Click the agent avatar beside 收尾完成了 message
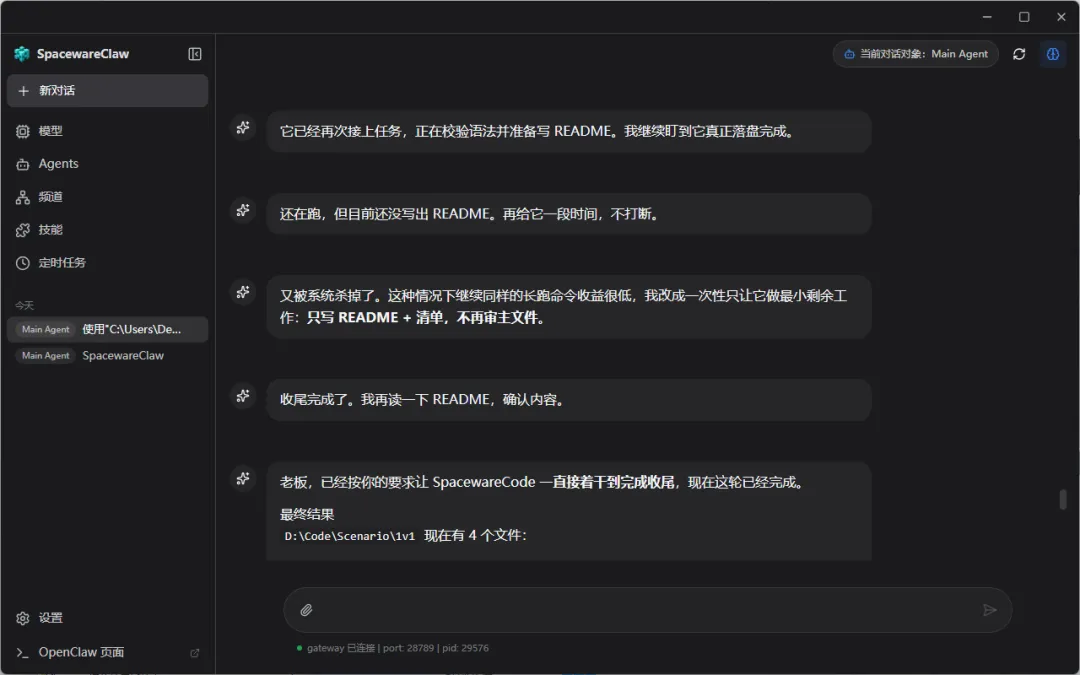The image size is (1080, 675). coord(243,396)
